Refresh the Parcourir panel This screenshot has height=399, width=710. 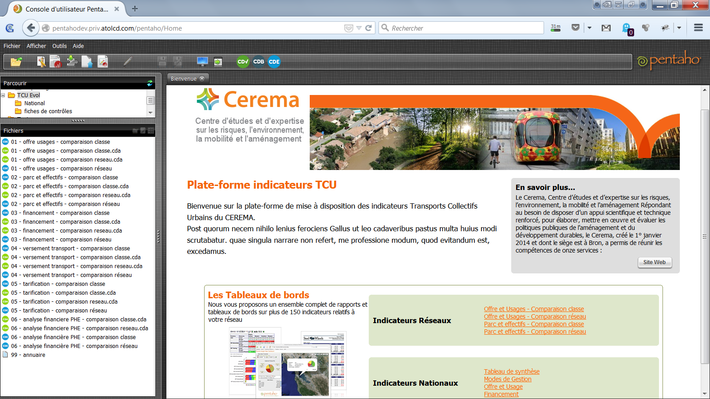coord(150,83)
